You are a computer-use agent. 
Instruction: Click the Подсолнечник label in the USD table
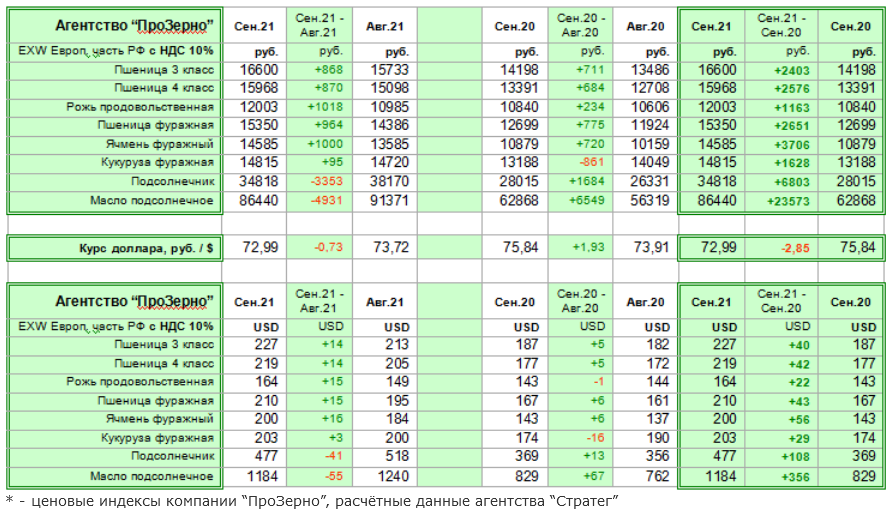pyautogui.click(x=172, y=456)
